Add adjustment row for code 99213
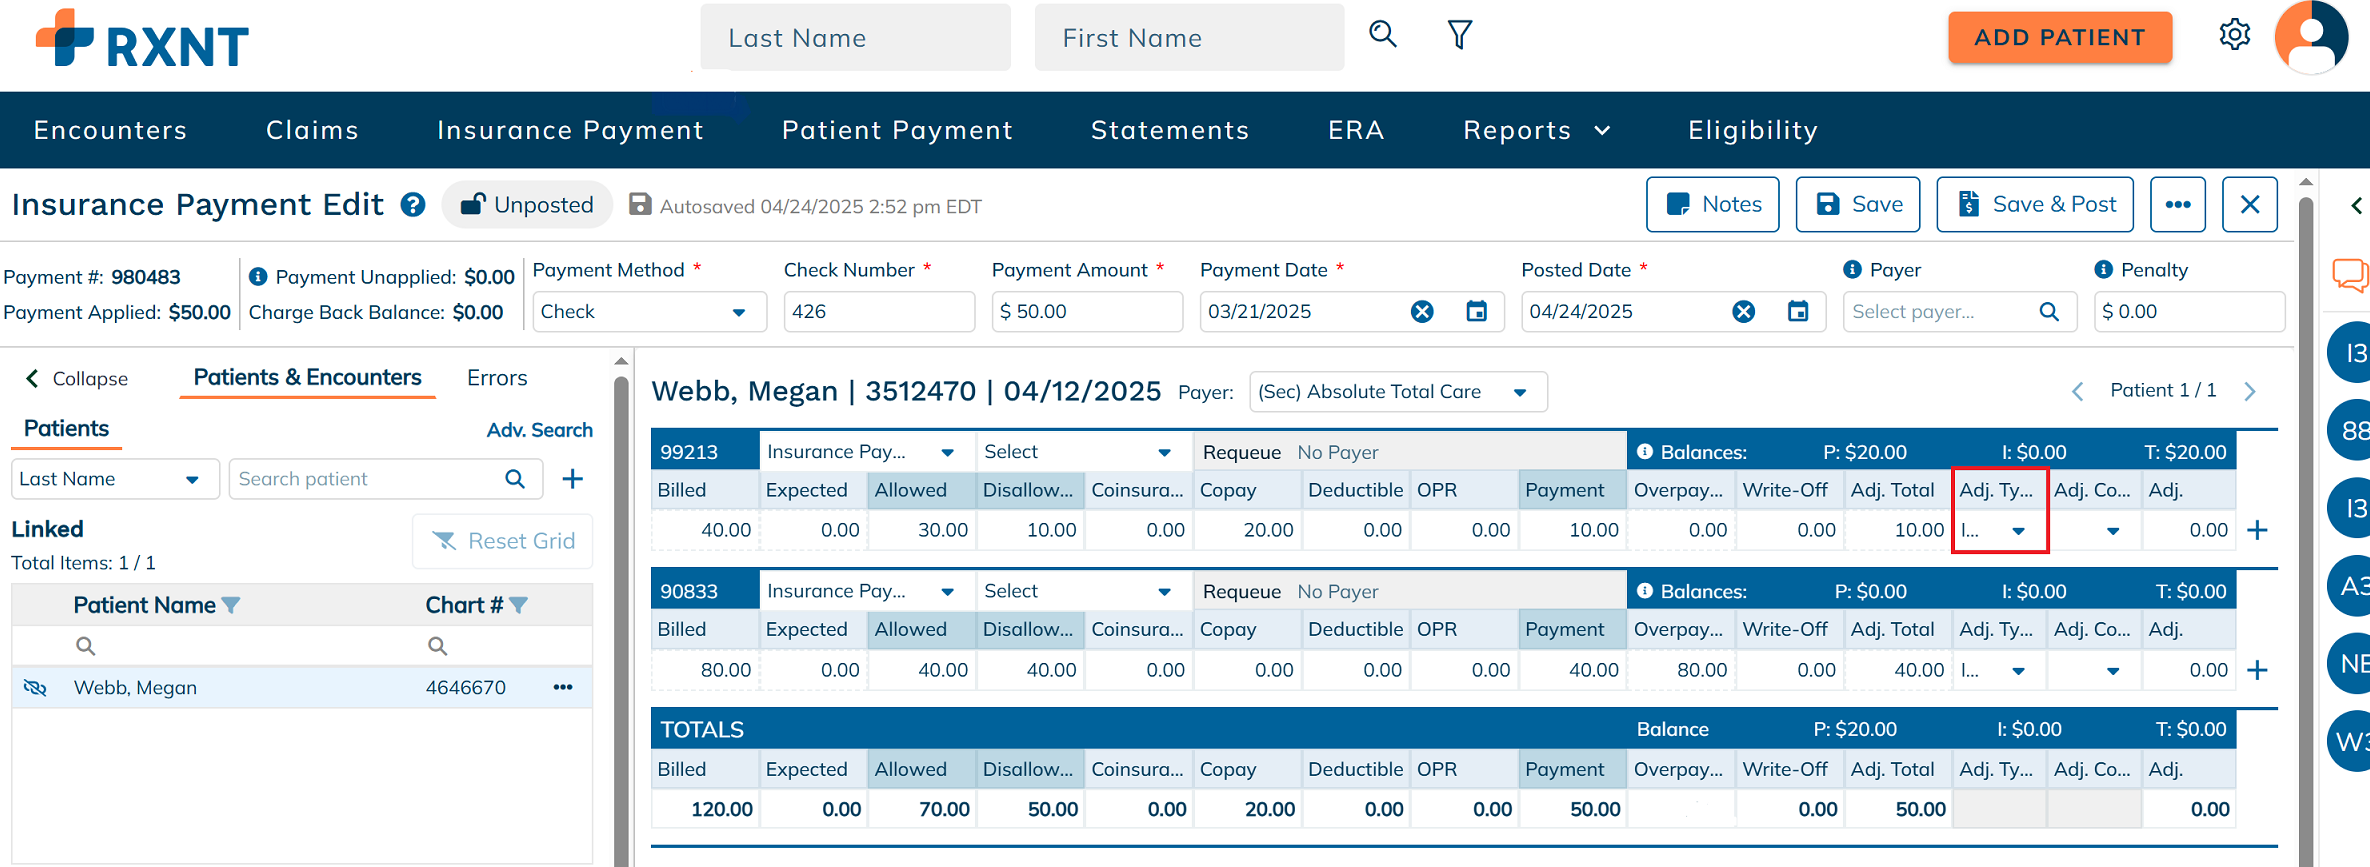 click(x=2257, y=530)
